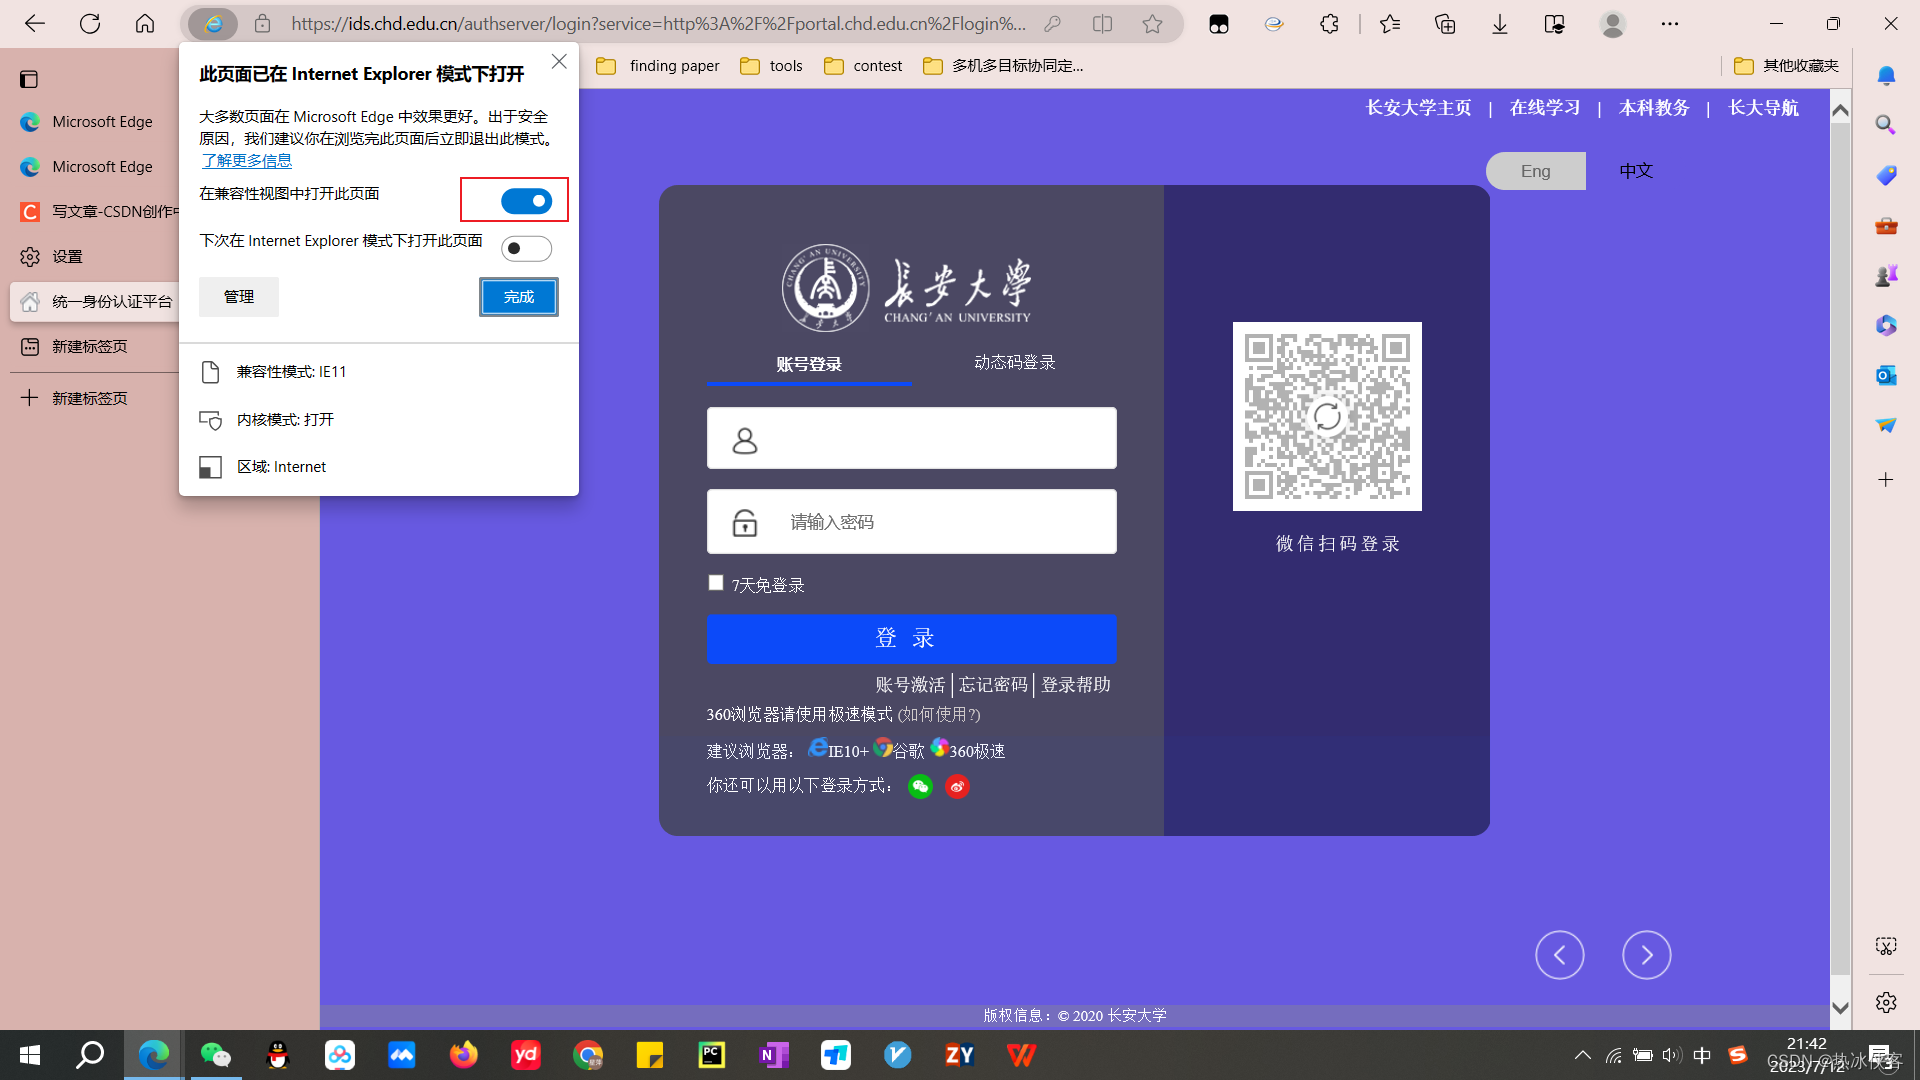Image resolution: width=1920 pixels, height=1080 pixels.
Task: Open the finding paper bookmarks folder
Action: 658,66
